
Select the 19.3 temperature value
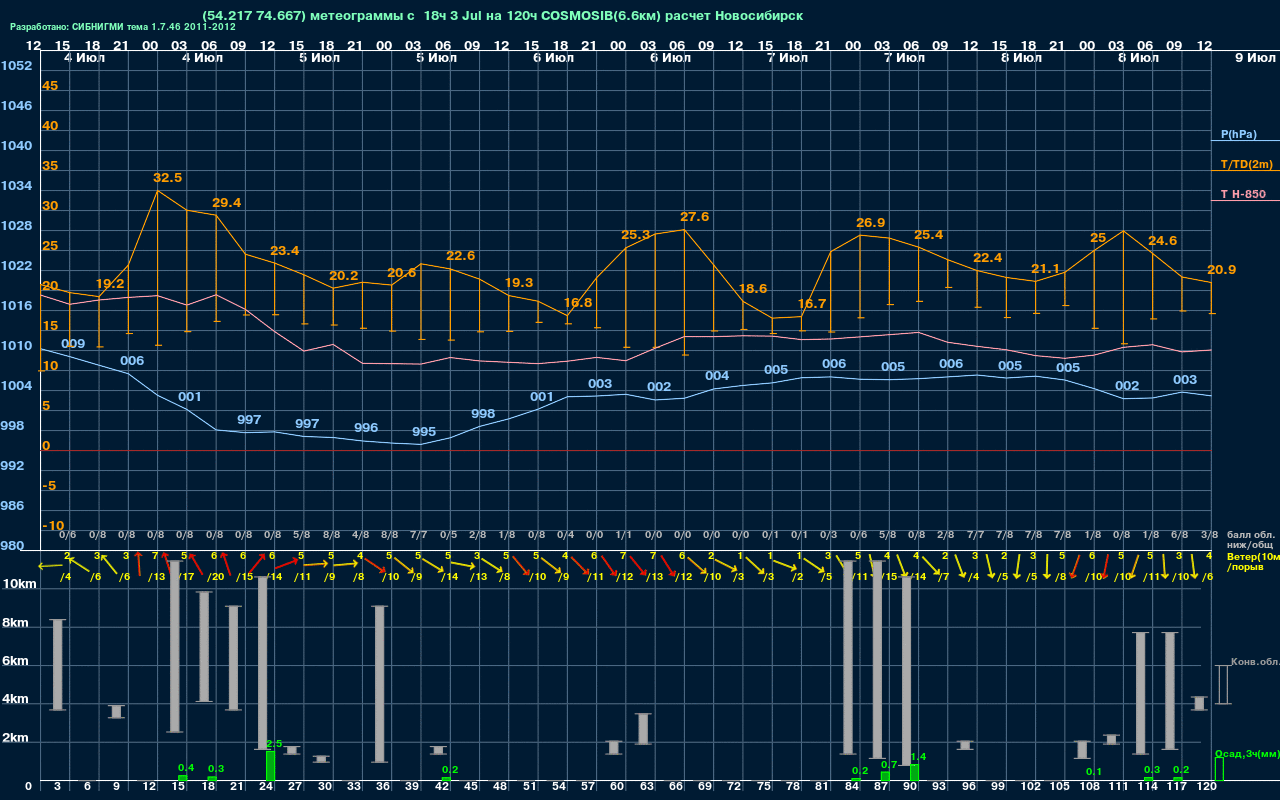pyautogui.click(x=519, y=283)
